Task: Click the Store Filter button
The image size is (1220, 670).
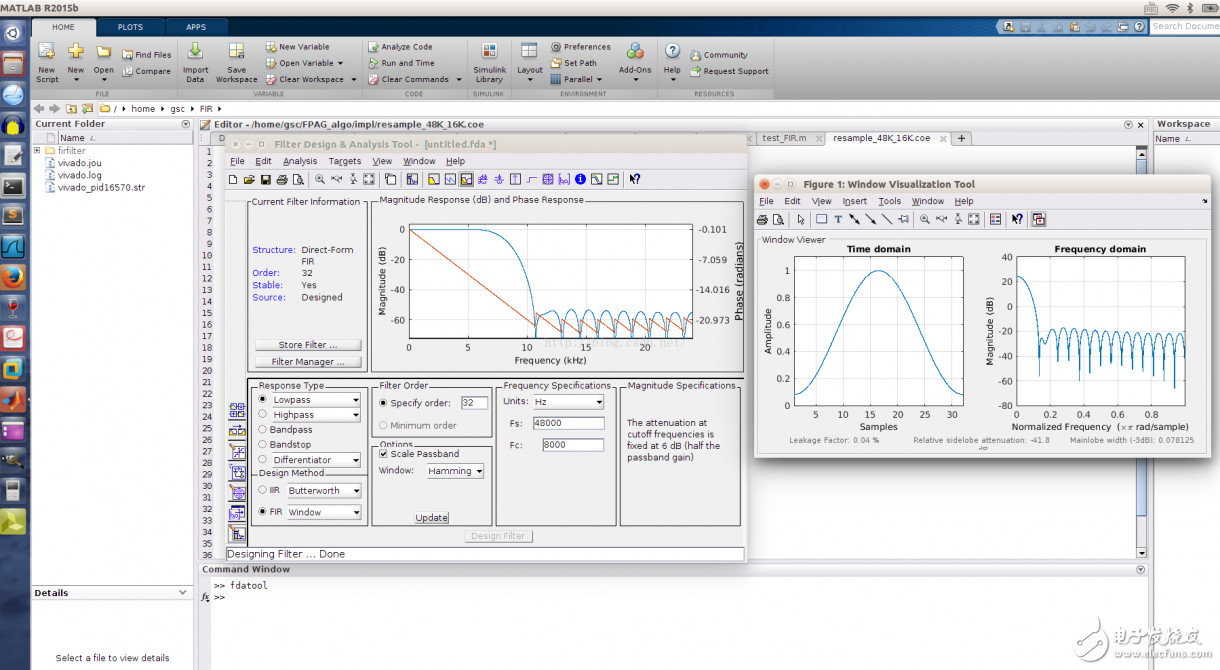Action: (307, 345)
